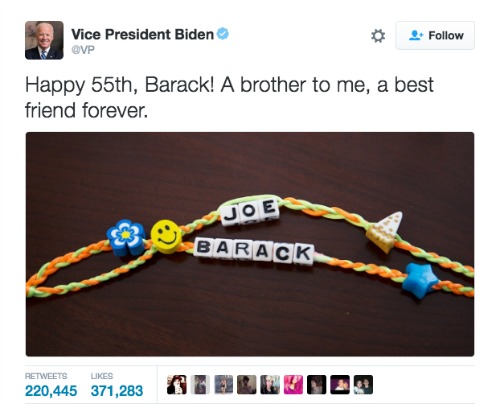Open Vice President Biden's profile photo
Viewport: 500px width, 404px height.
pos(44,40)
